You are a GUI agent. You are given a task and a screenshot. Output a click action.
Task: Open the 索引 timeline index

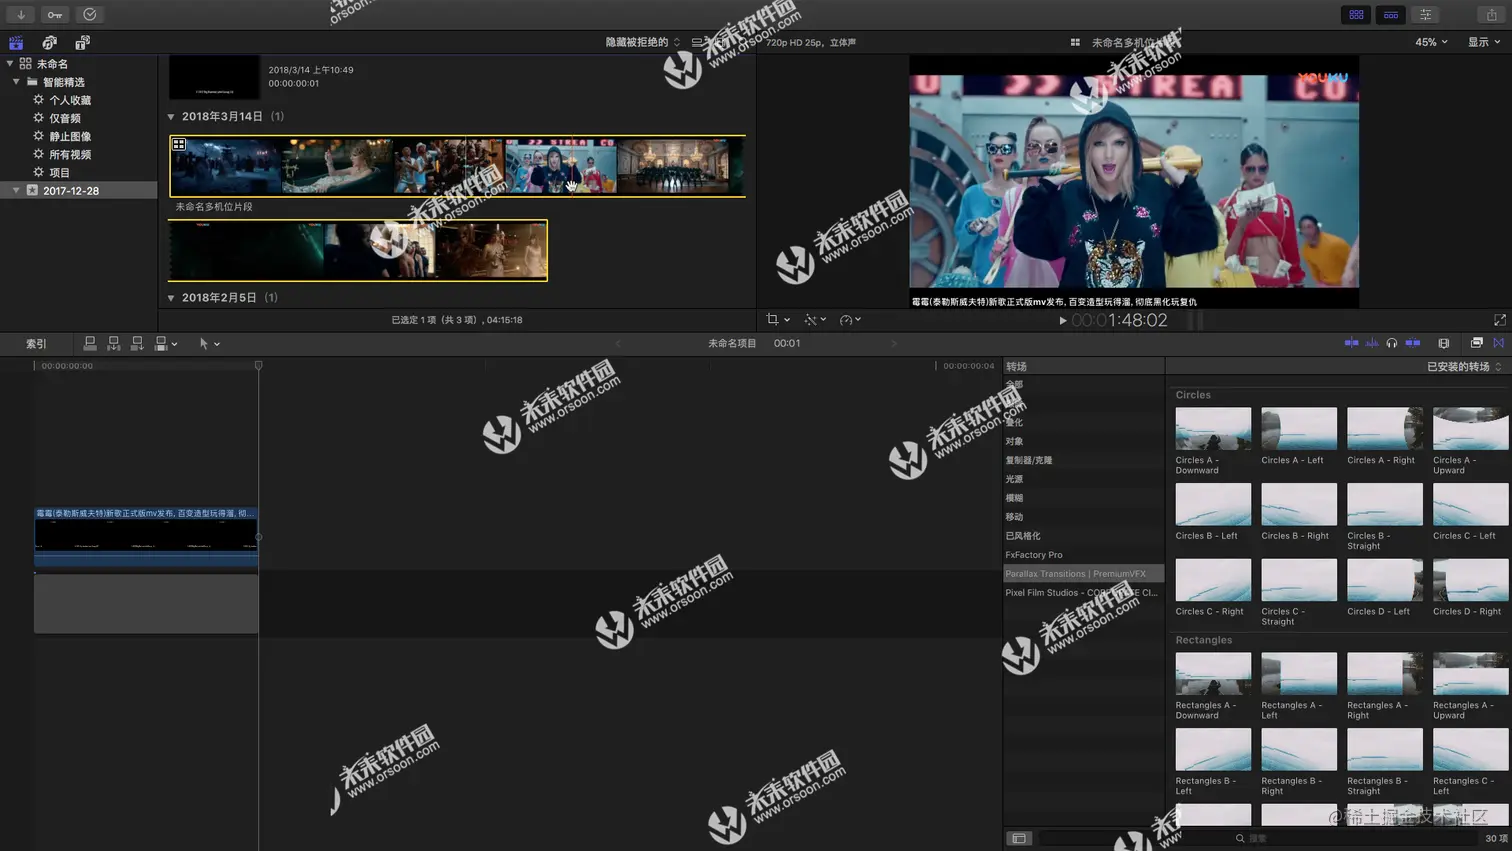tap(36, 343)
